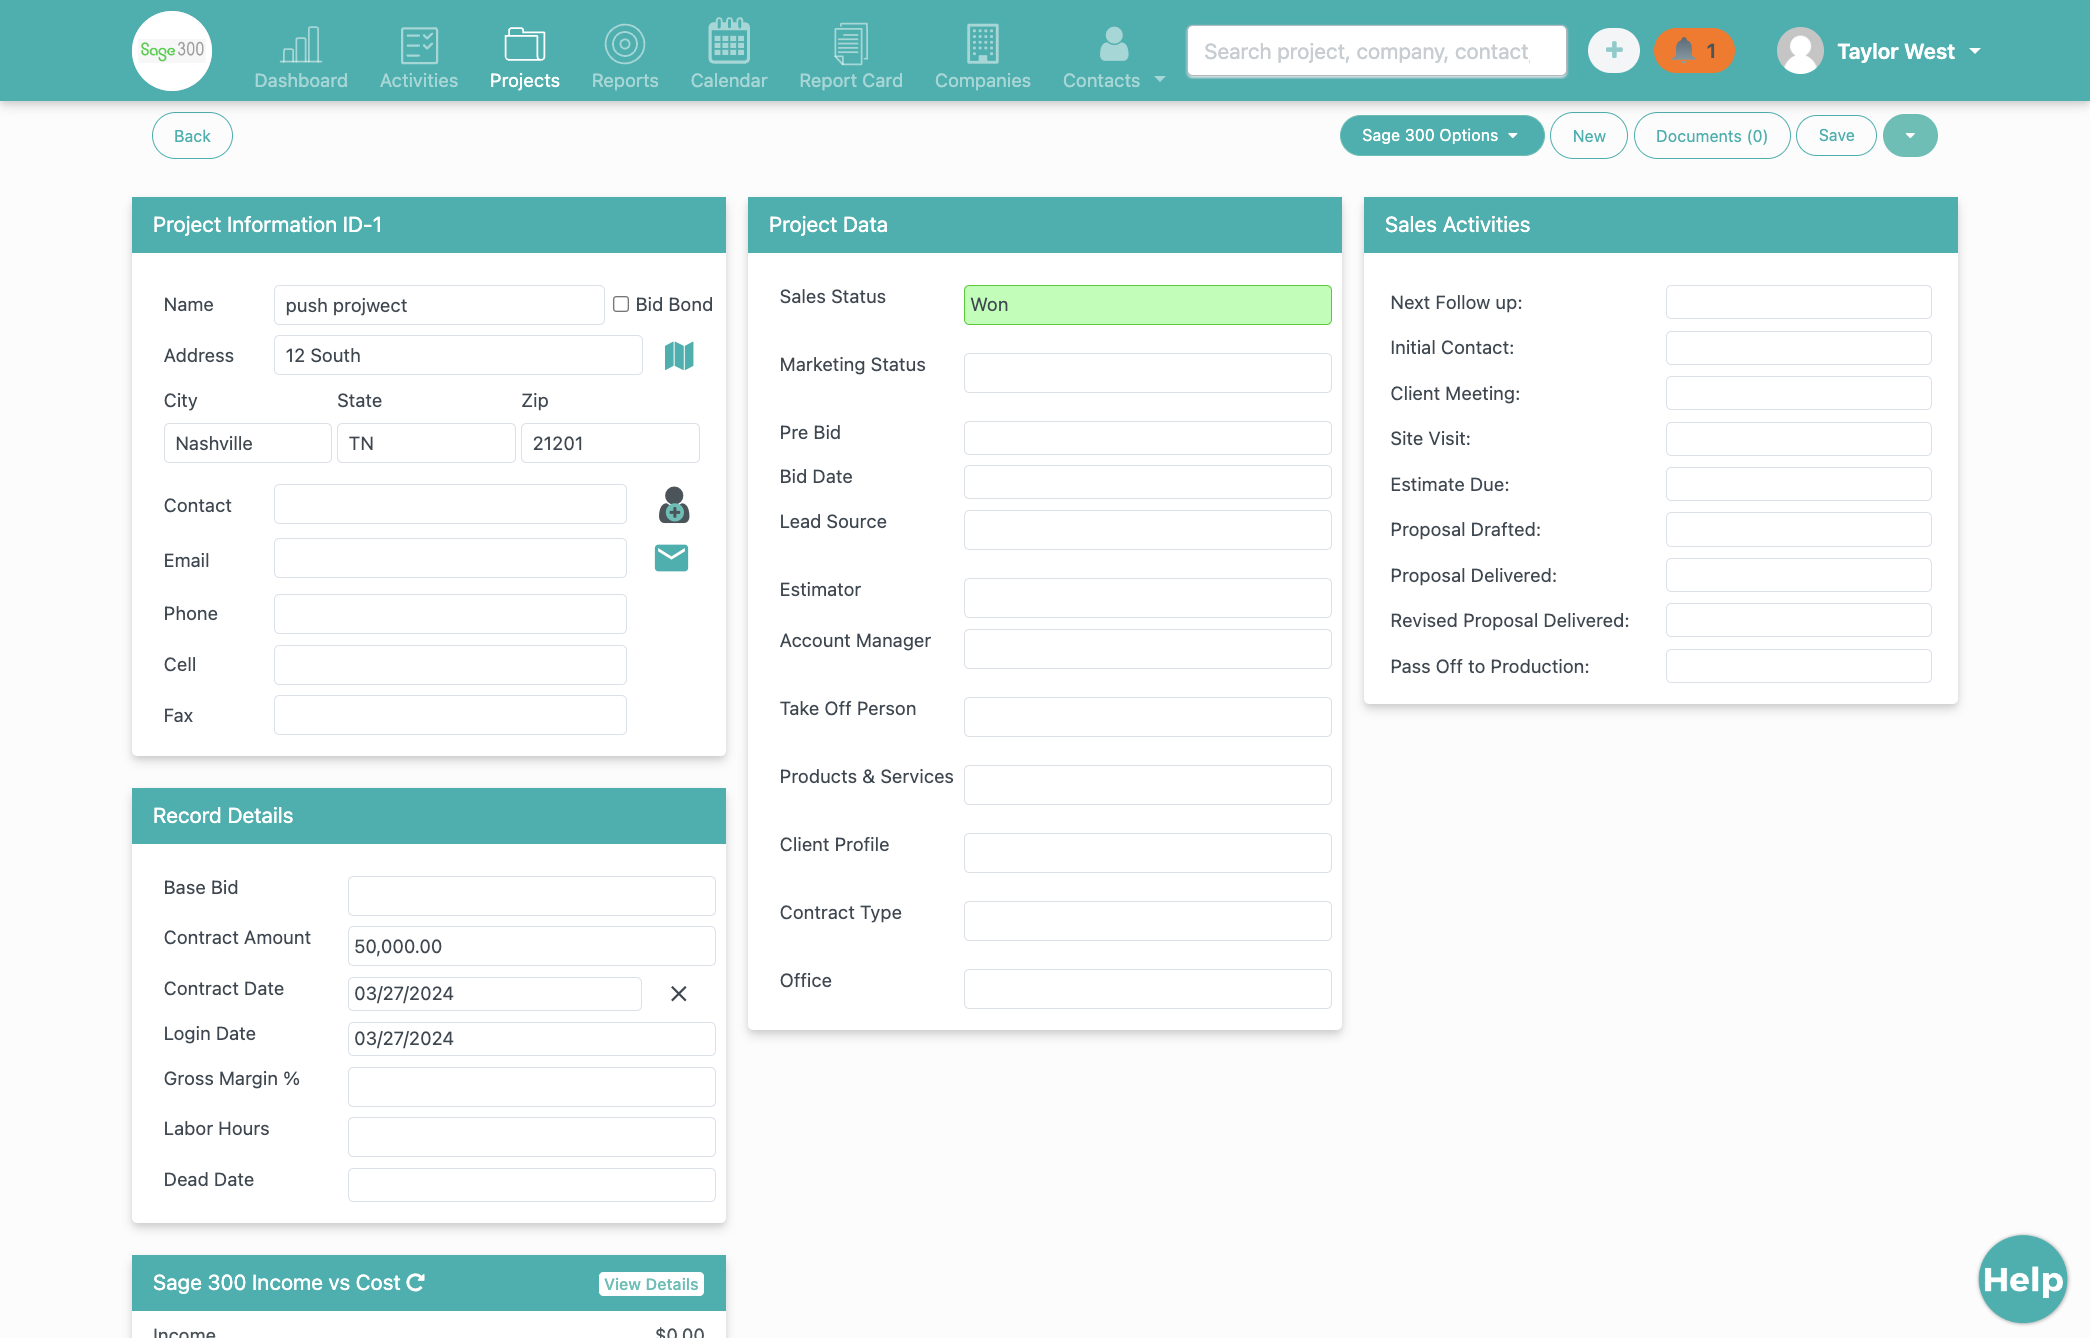Open the Marketing Status dropdown
This screenshot has width=2090, height=1338.
click(1147, 373)
